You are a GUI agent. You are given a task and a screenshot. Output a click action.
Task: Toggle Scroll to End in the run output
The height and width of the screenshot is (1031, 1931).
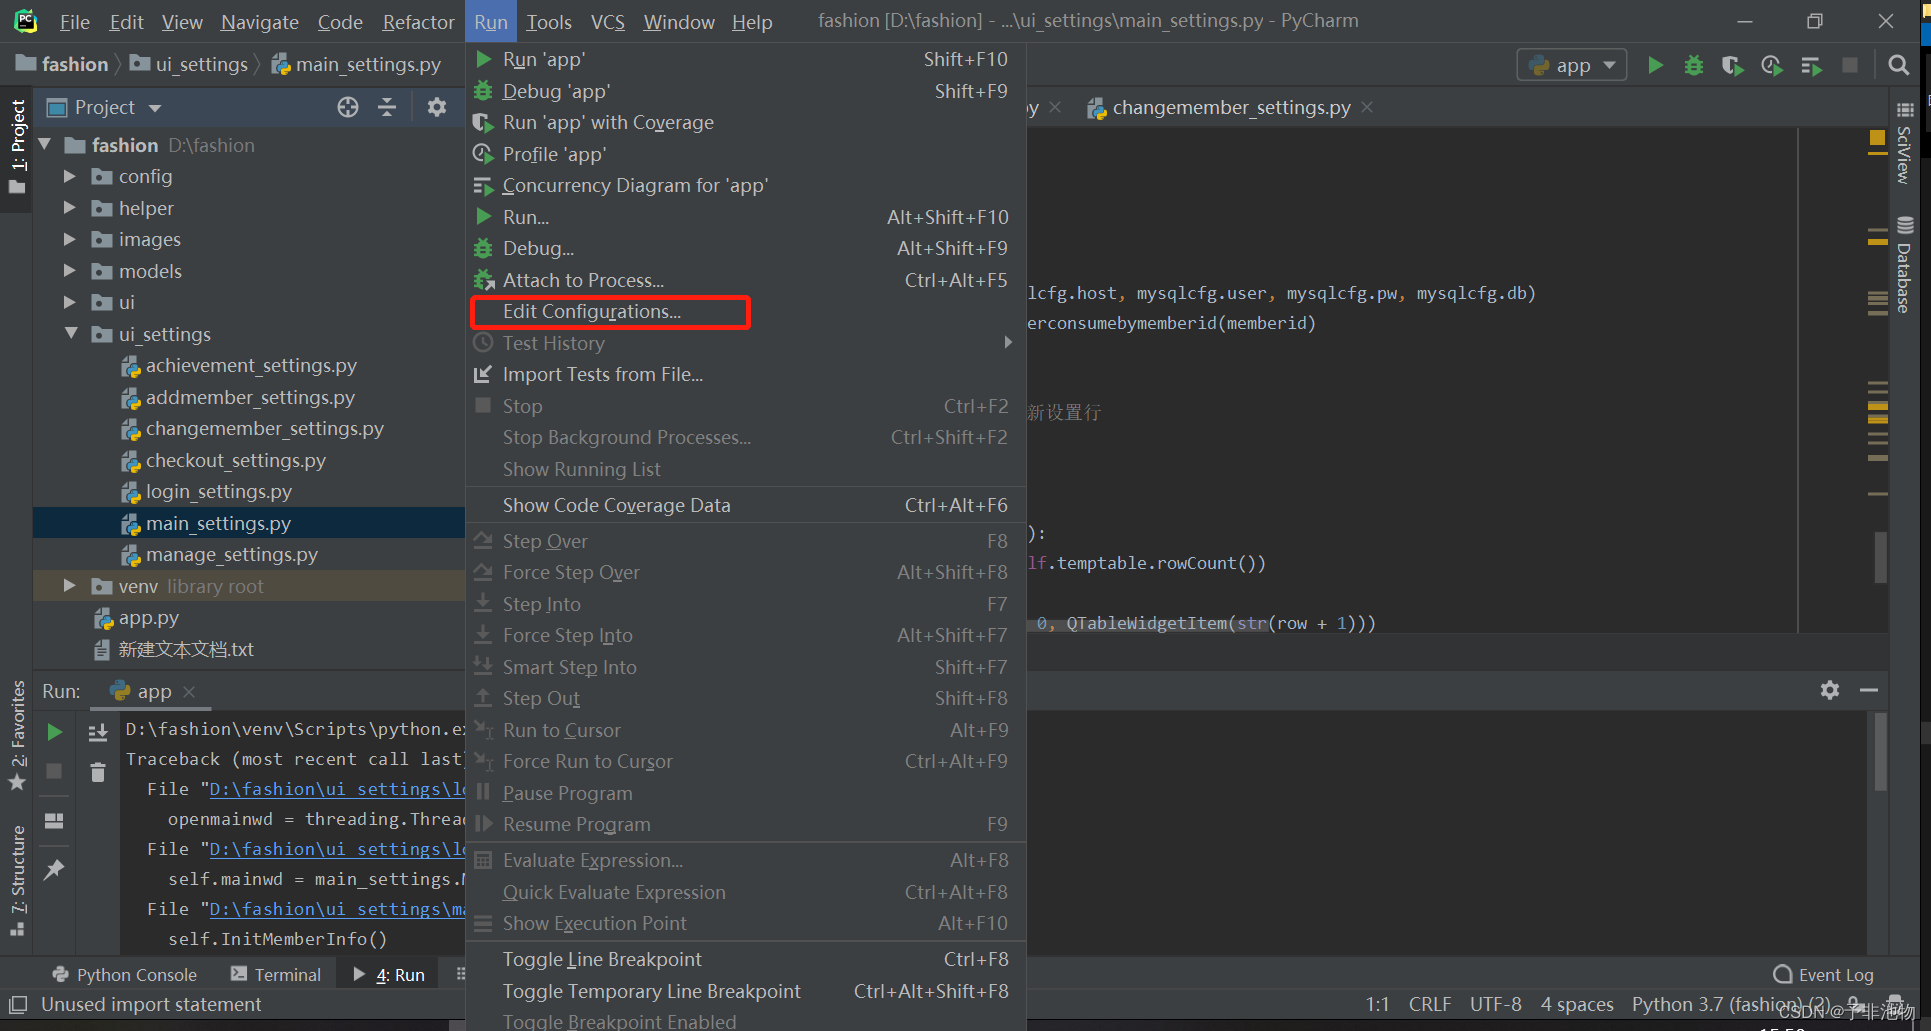coord(97,732)
